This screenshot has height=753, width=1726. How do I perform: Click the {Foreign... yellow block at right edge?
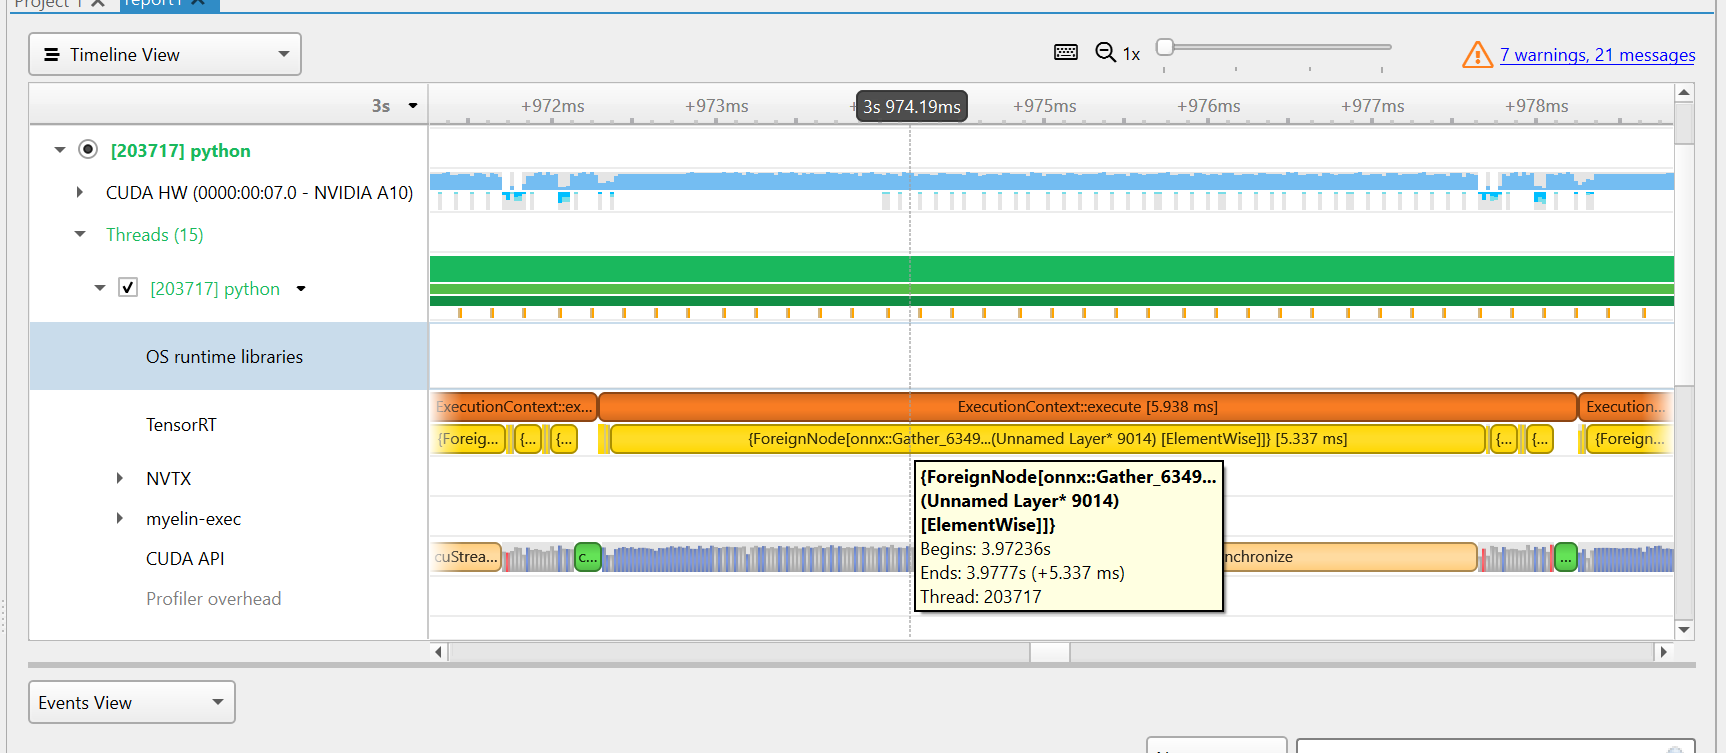(x=1629, y=438)
